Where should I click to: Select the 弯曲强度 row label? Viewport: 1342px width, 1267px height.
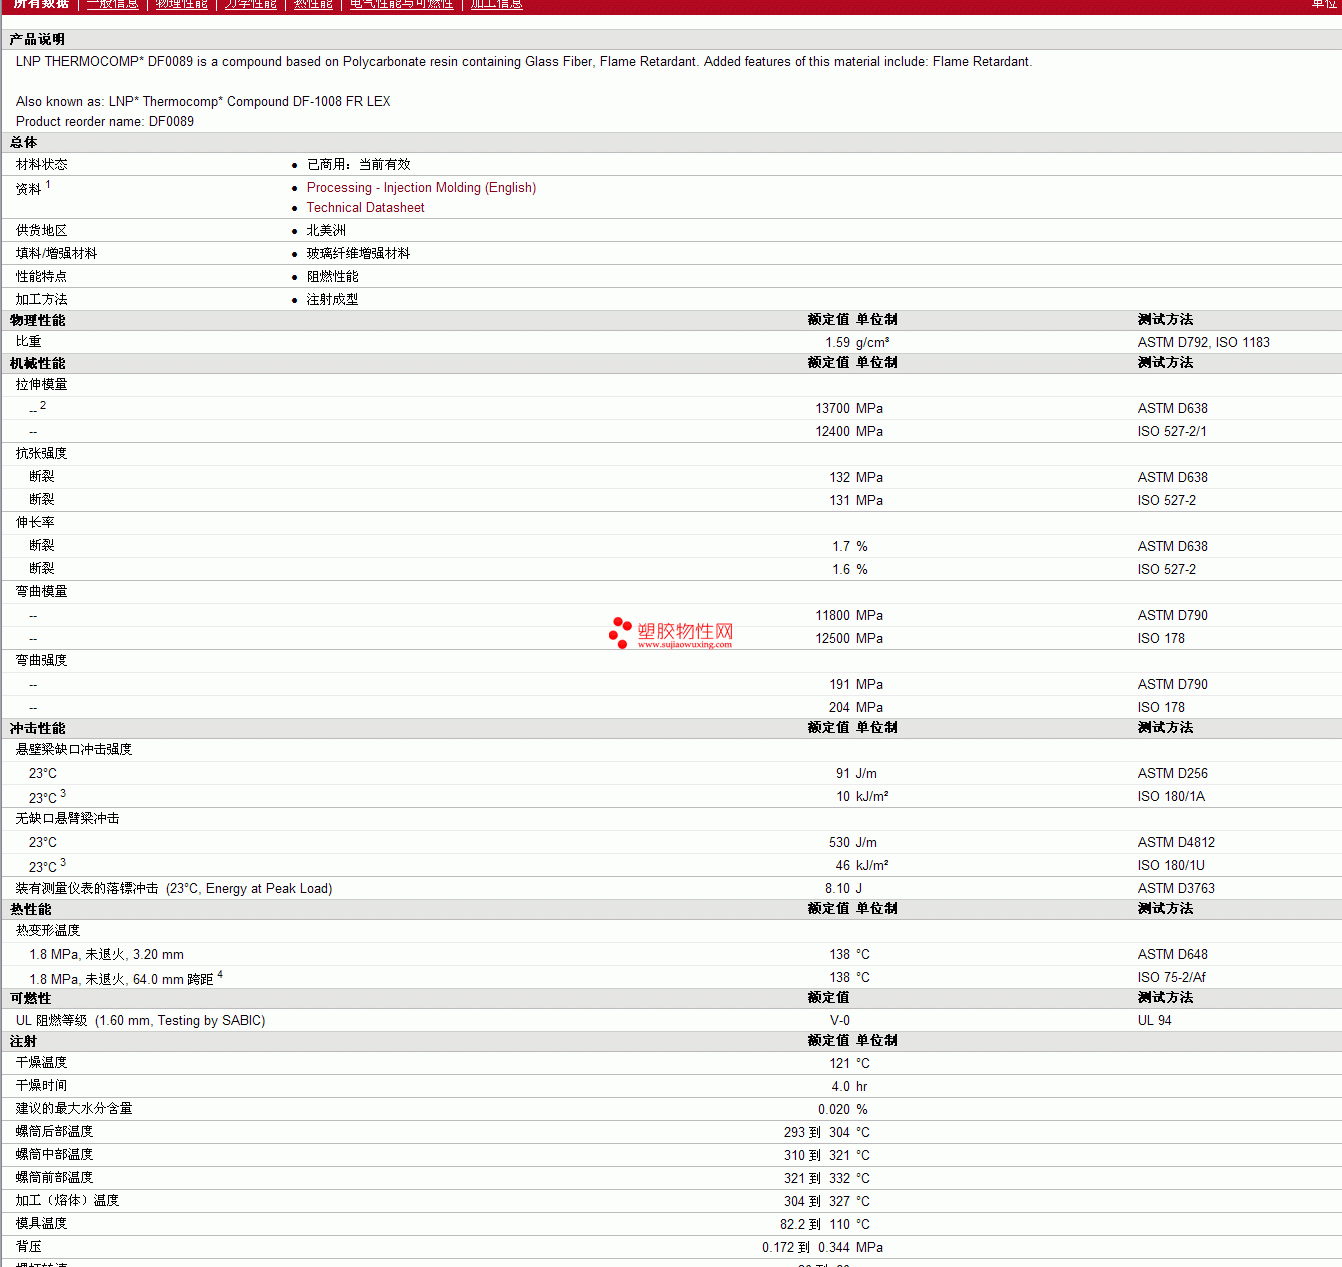coord(42,660)
